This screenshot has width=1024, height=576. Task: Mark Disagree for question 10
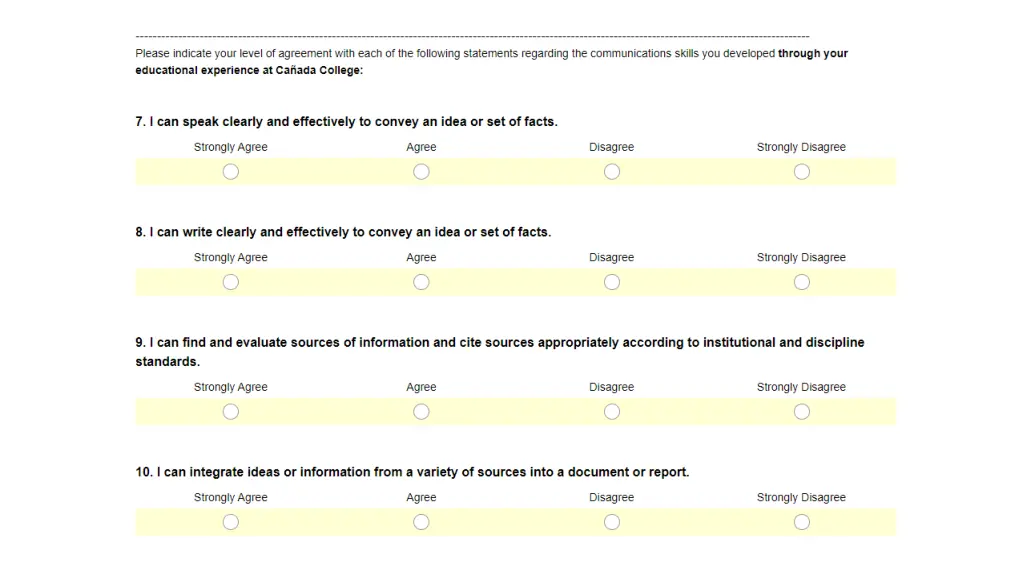(612, 522)
